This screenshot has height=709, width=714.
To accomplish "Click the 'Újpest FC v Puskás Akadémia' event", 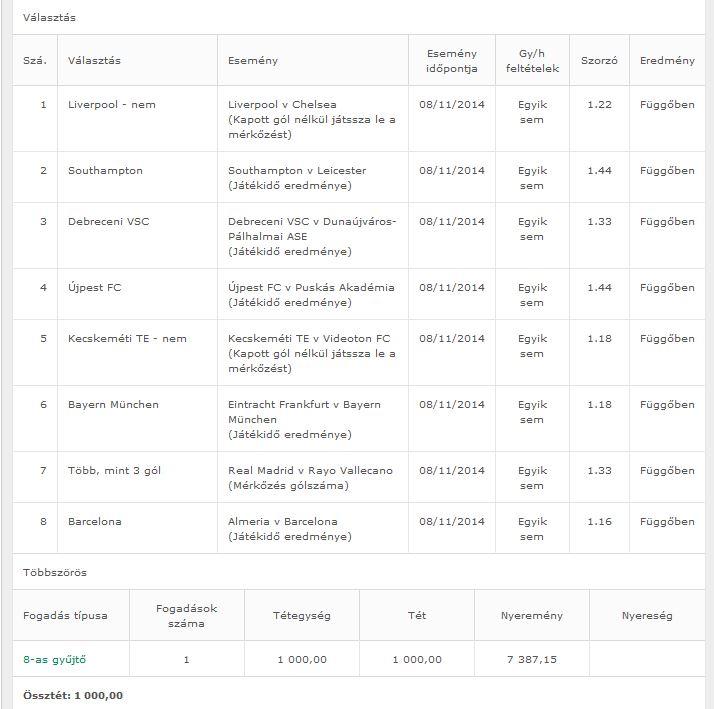I will click(x=311, y=287).
